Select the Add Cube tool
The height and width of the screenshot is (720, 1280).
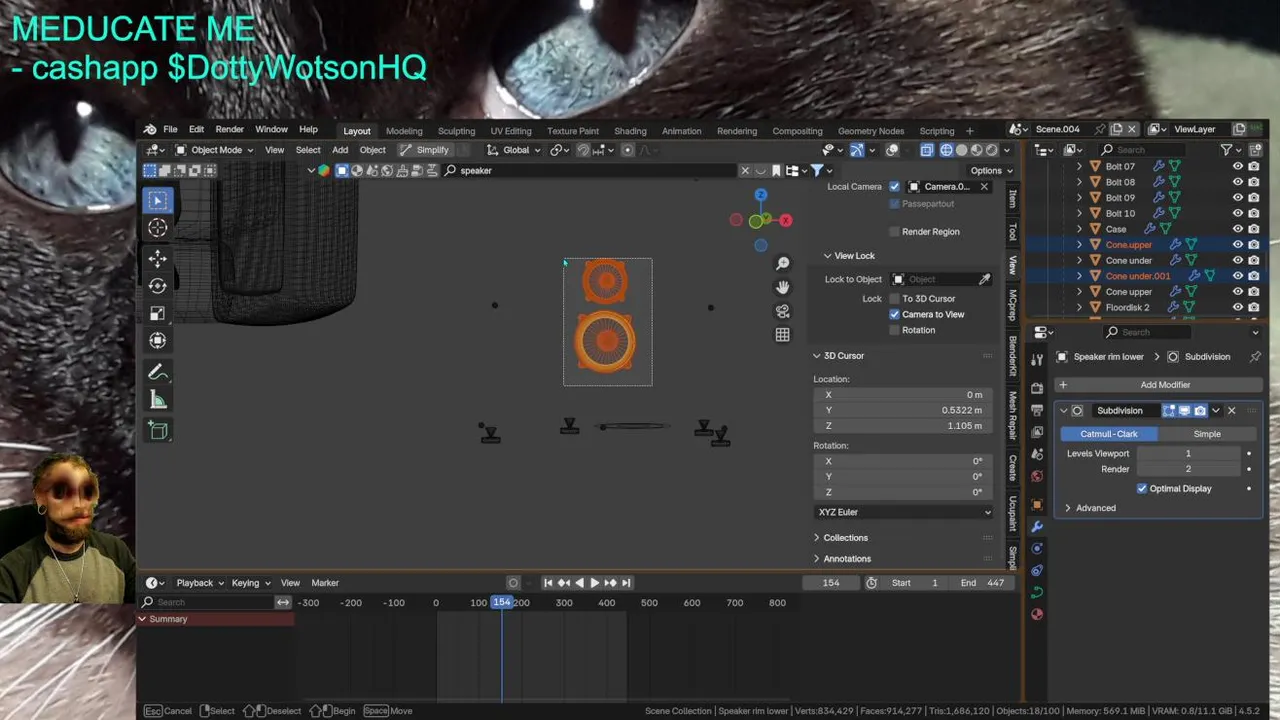pyautogui.click(x=157, y=430)
